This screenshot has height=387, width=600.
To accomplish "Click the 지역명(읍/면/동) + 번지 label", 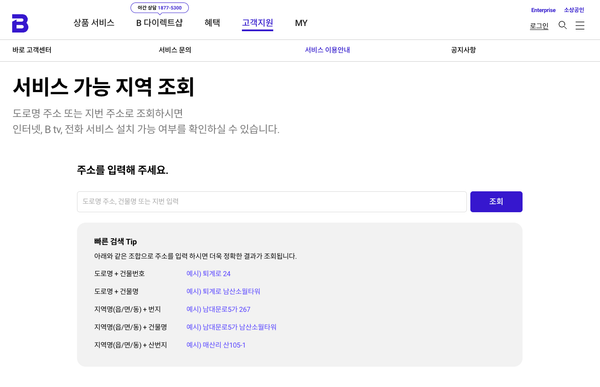I will point(127,309).
